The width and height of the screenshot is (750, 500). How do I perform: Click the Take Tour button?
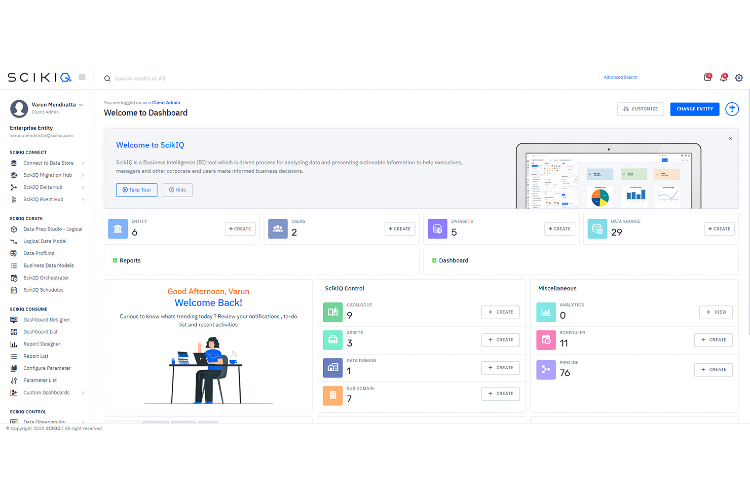point(137,189)
